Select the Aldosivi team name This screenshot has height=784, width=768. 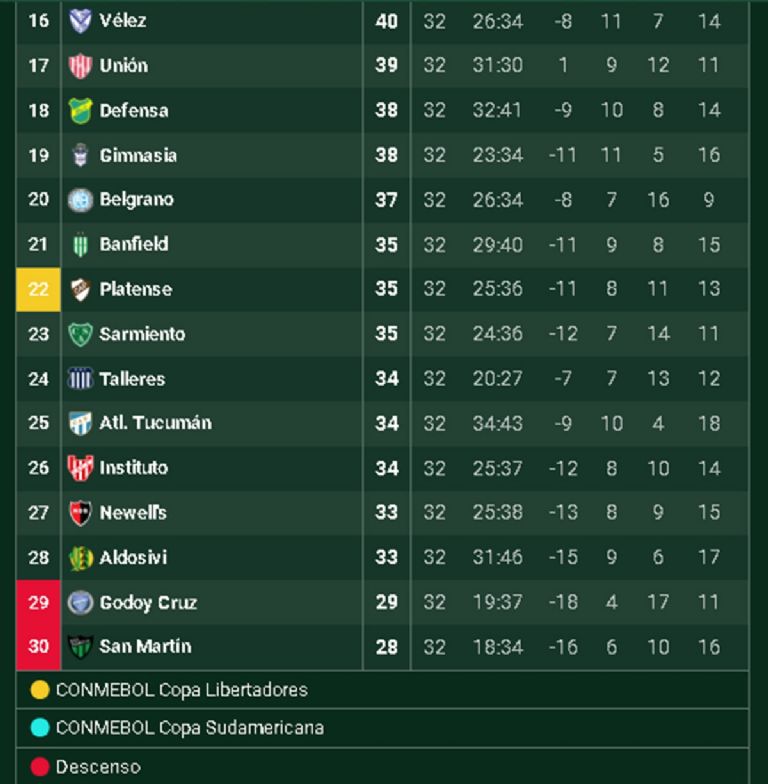(133, 558)
